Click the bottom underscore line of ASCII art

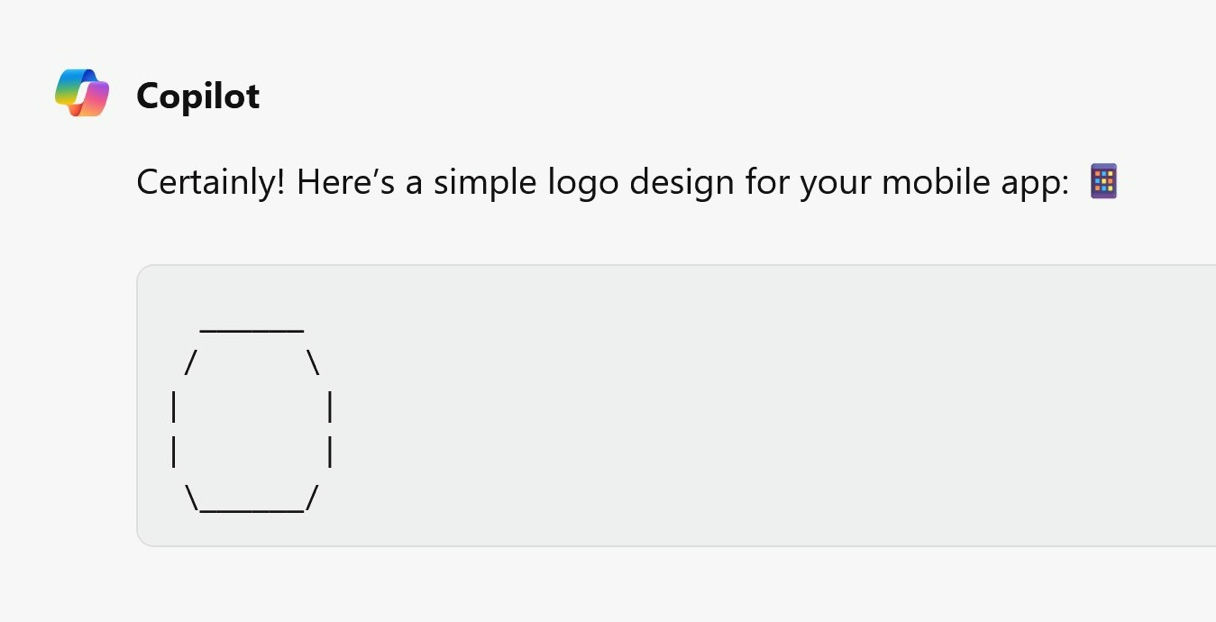click(x=252, y=510)
